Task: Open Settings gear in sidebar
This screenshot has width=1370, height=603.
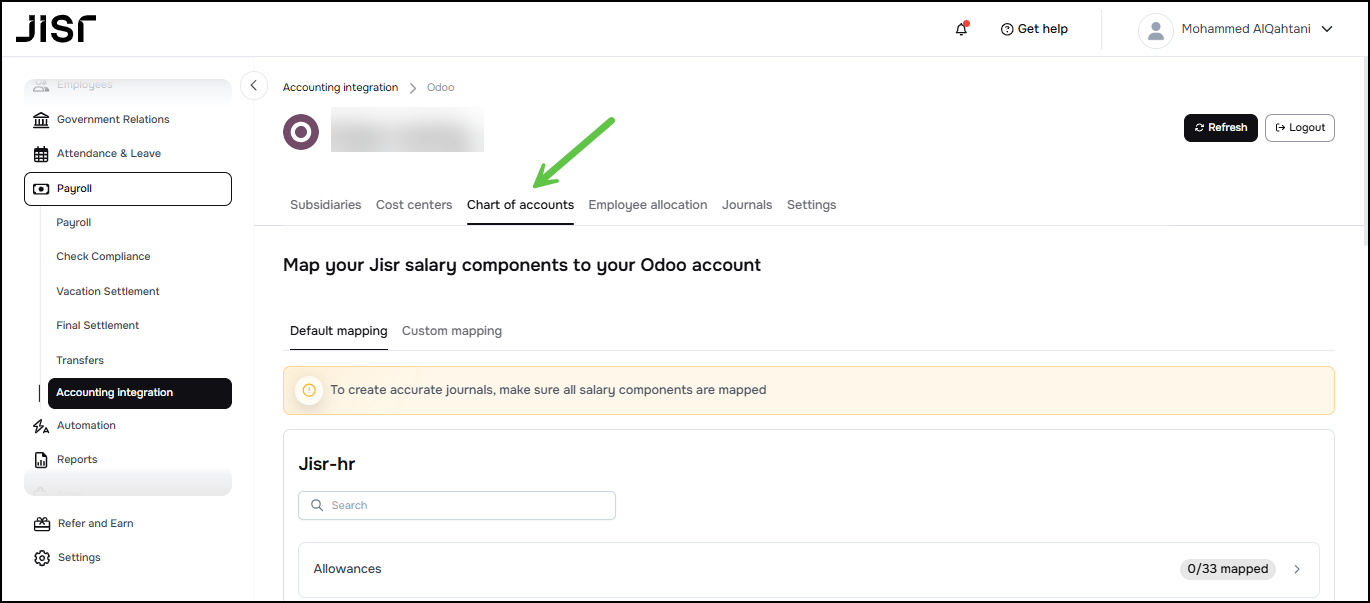Action: [x=41, y=558]
